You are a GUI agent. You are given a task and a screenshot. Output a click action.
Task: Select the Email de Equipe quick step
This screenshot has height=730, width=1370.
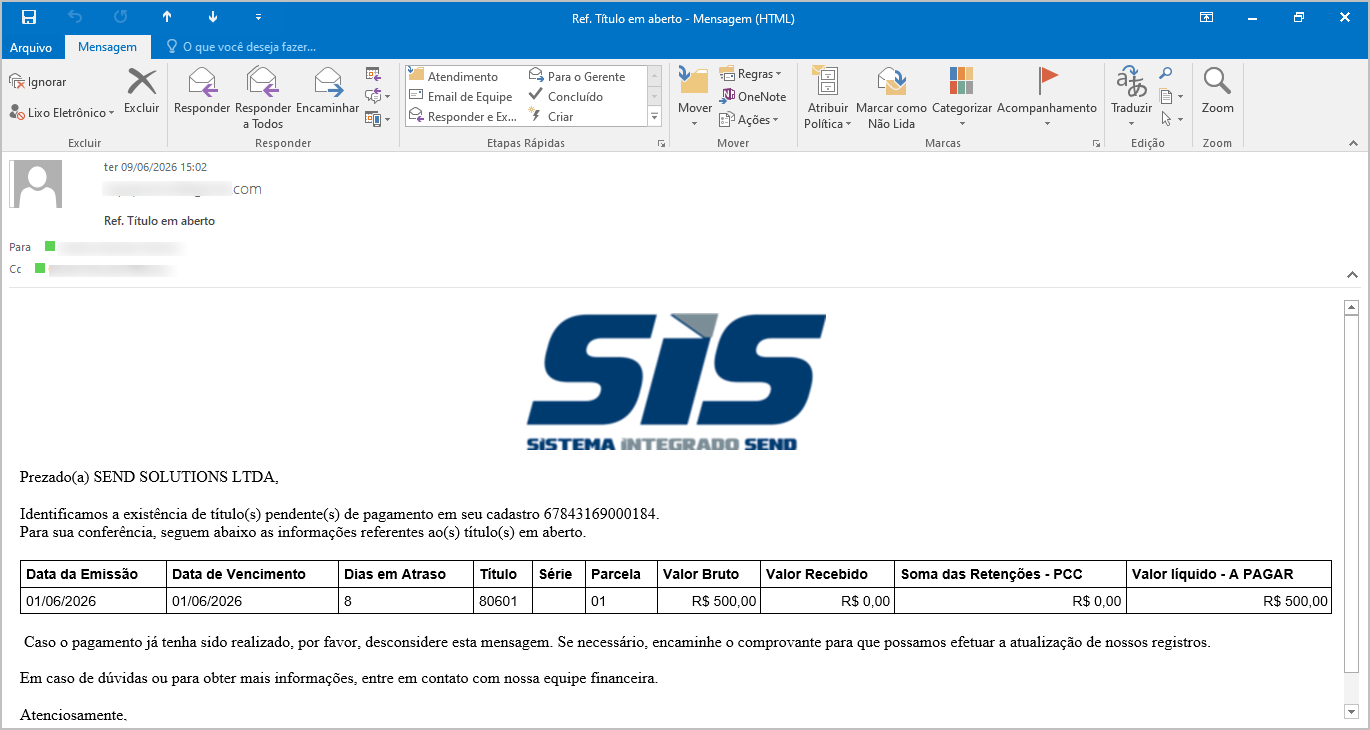[462, 96]
